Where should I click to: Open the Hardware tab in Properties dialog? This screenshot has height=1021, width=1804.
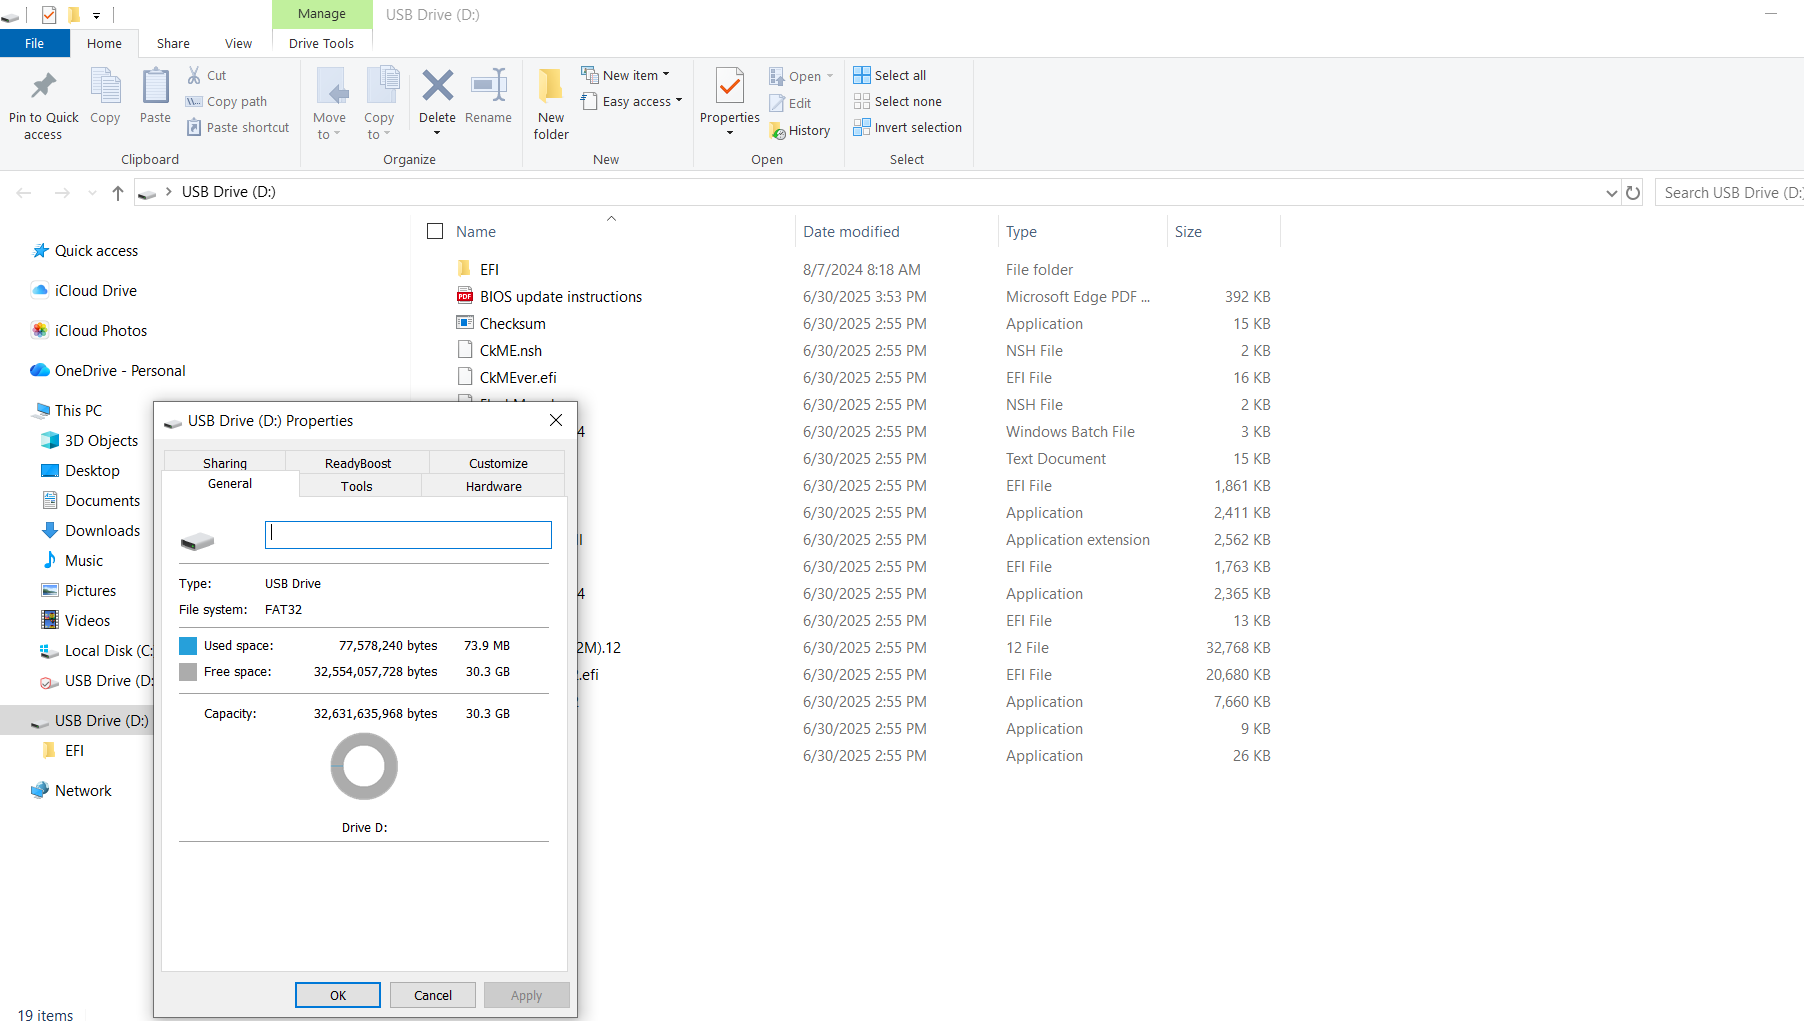point(493,486)
